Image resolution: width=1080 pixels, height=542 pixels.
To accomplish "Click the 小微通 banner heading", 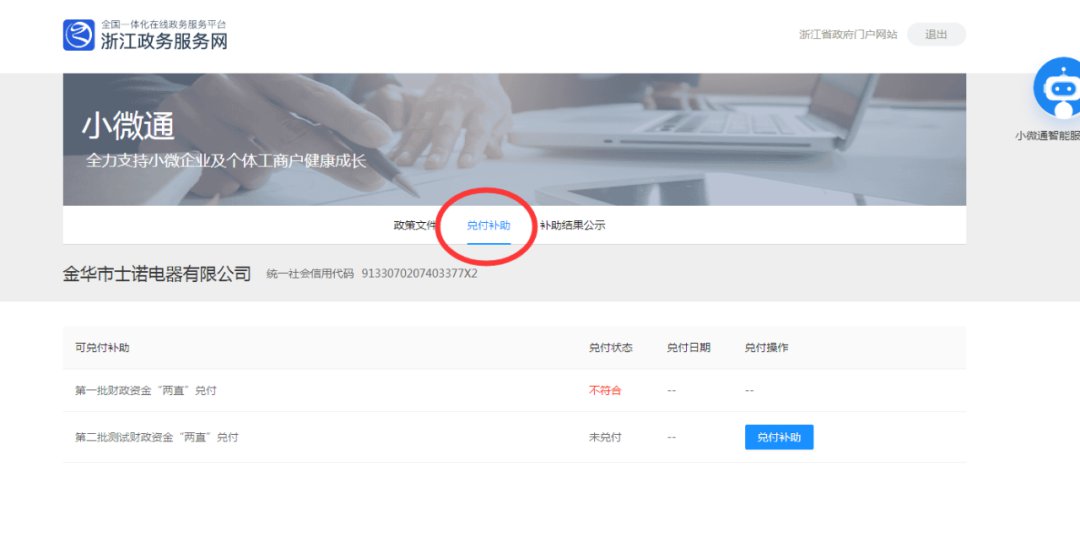I will (x=128, y=126).
